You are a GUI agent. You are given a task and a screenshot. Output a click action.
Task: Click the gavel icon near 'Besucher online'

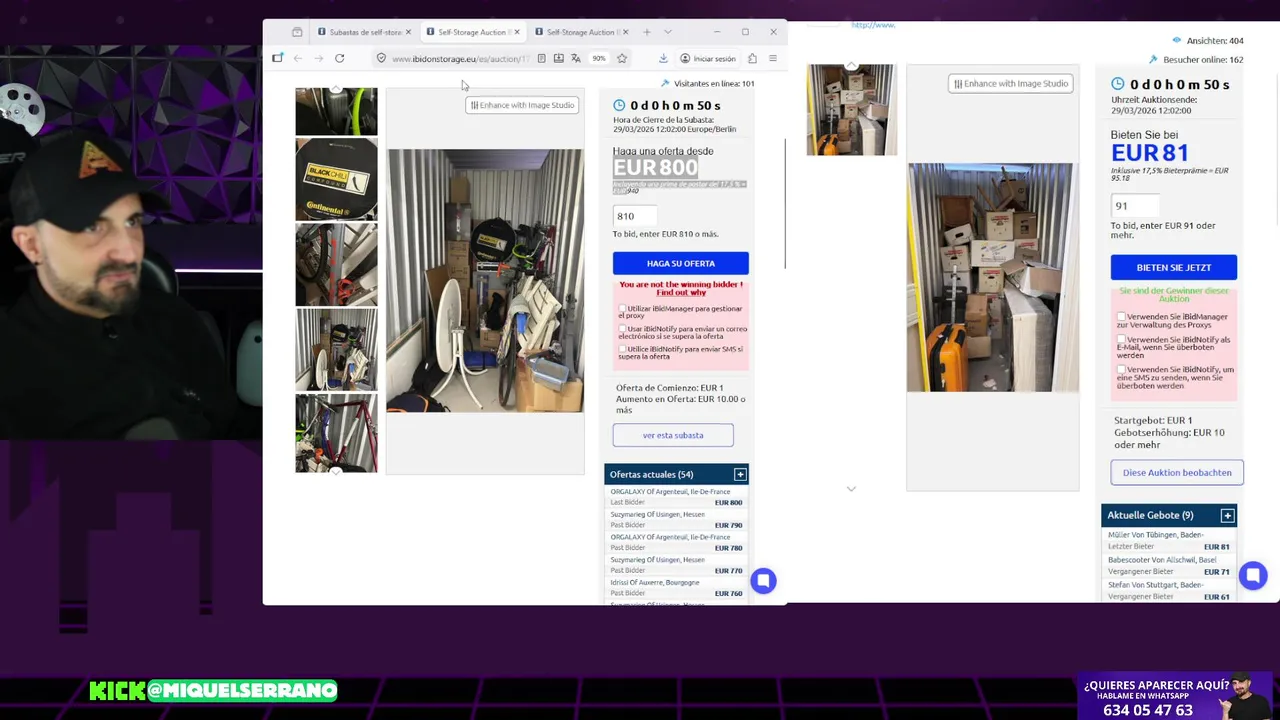pyautogui.click(x=1153, y=59)
